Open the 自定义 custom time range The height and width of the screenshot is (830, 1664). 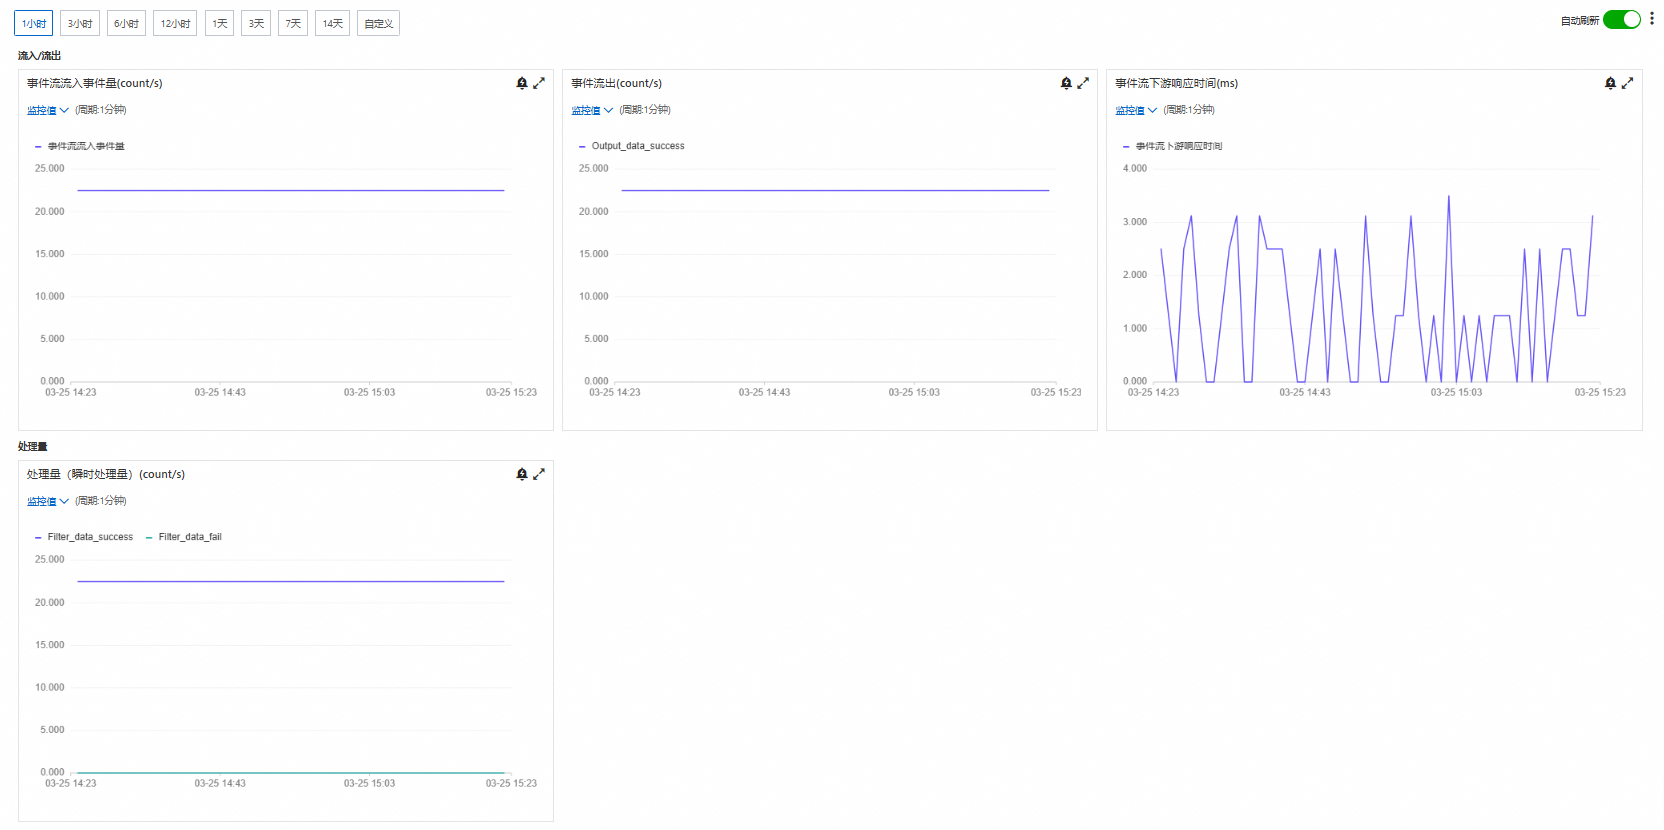(x=378, y=23)
